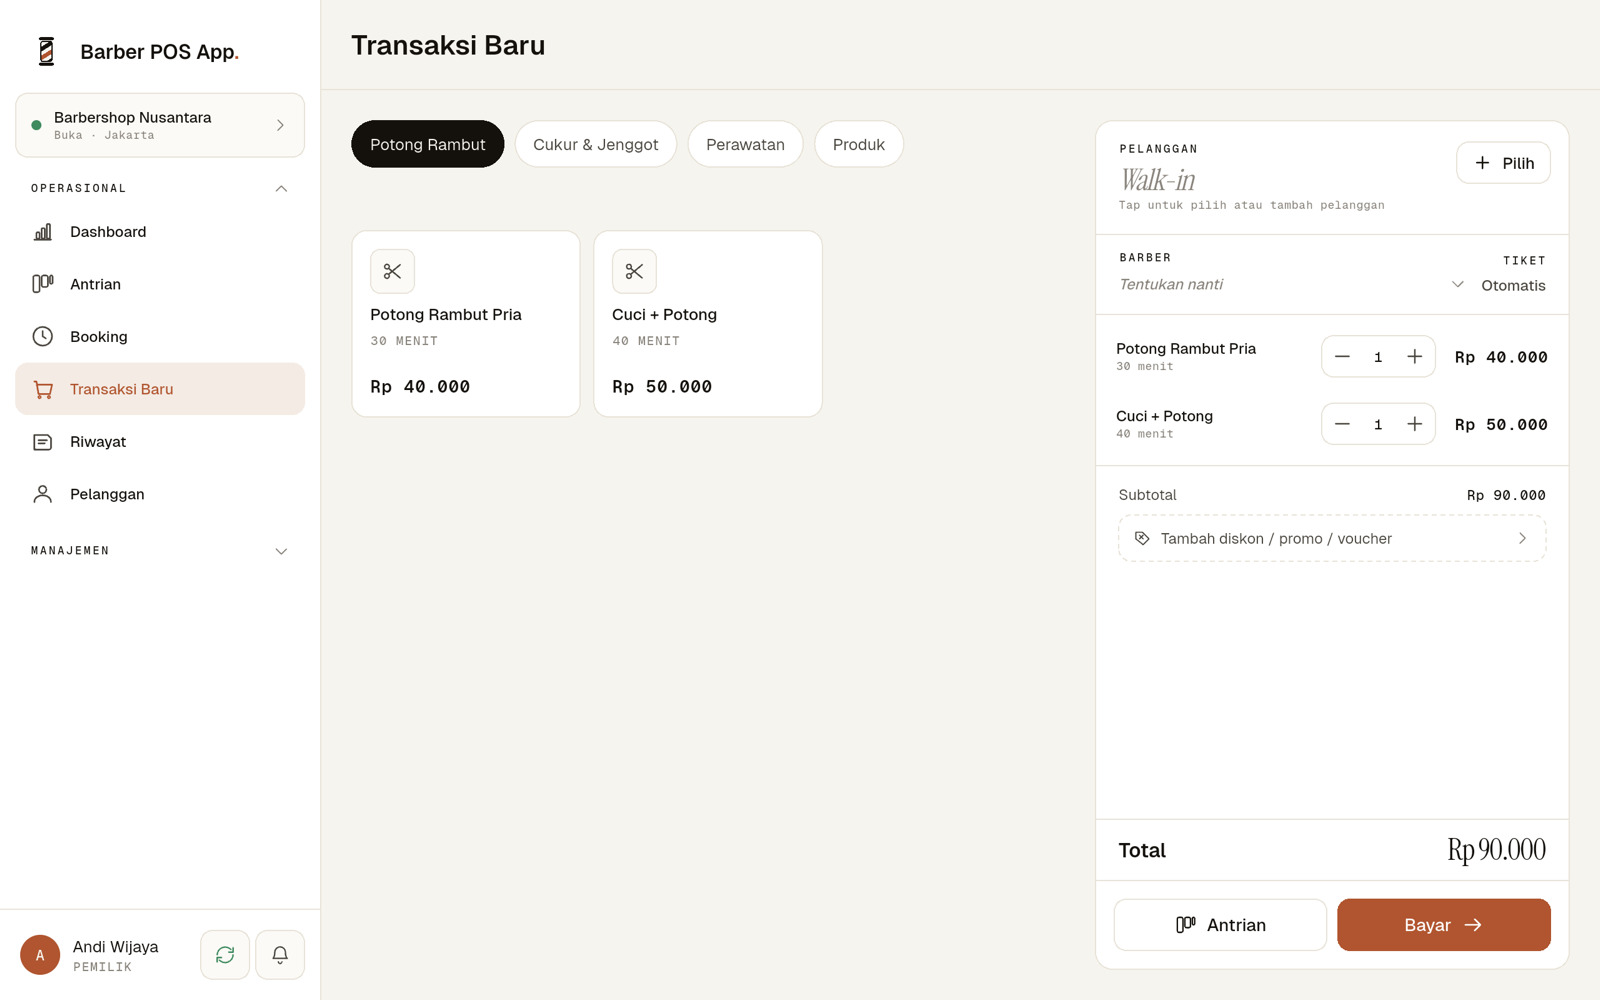
Task: Decrease Cuci + Potong quantity
Action: tap(1342, 425)
